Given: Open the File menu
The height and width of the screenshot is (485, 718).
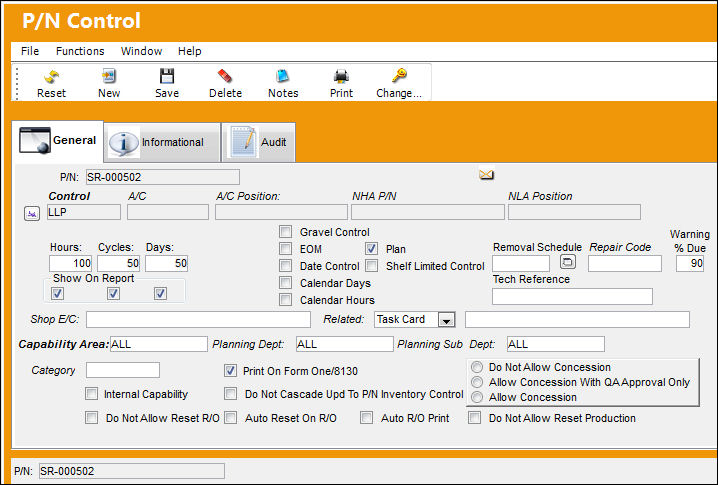Looking at the screenshot, I should click(x=30, y=51).
